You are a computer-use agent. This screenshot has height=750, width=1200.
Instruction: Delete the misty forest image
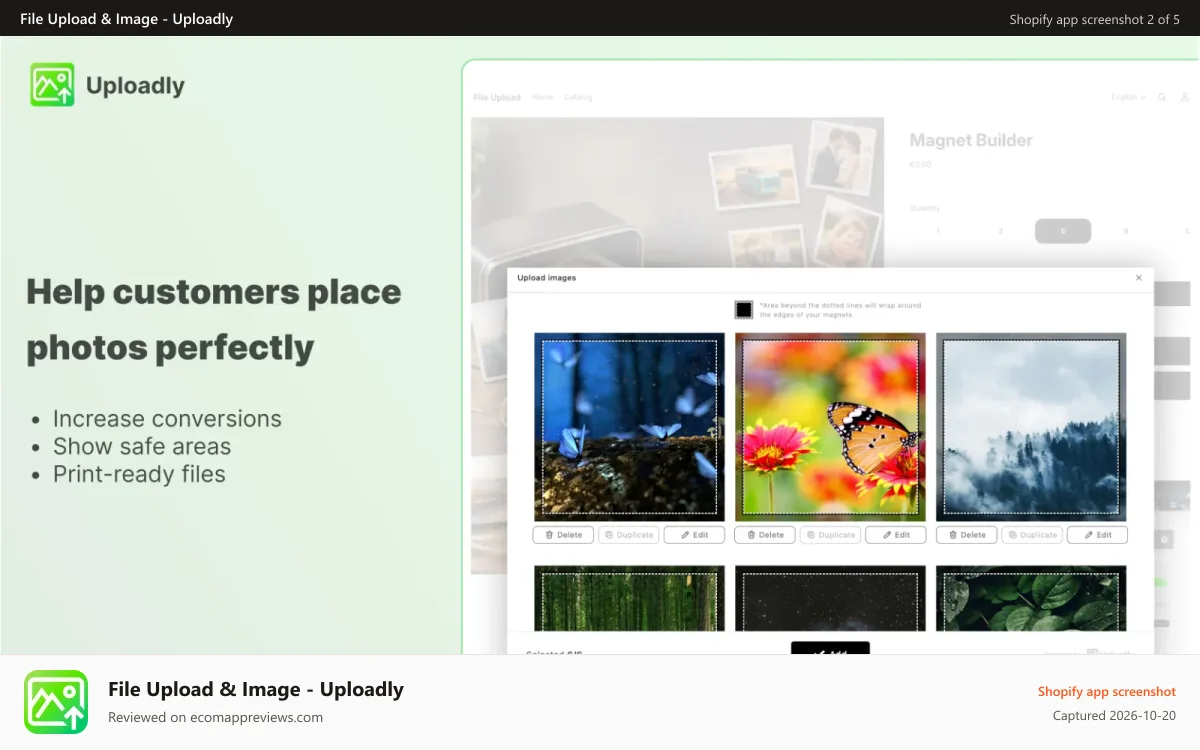pos(967,535)
